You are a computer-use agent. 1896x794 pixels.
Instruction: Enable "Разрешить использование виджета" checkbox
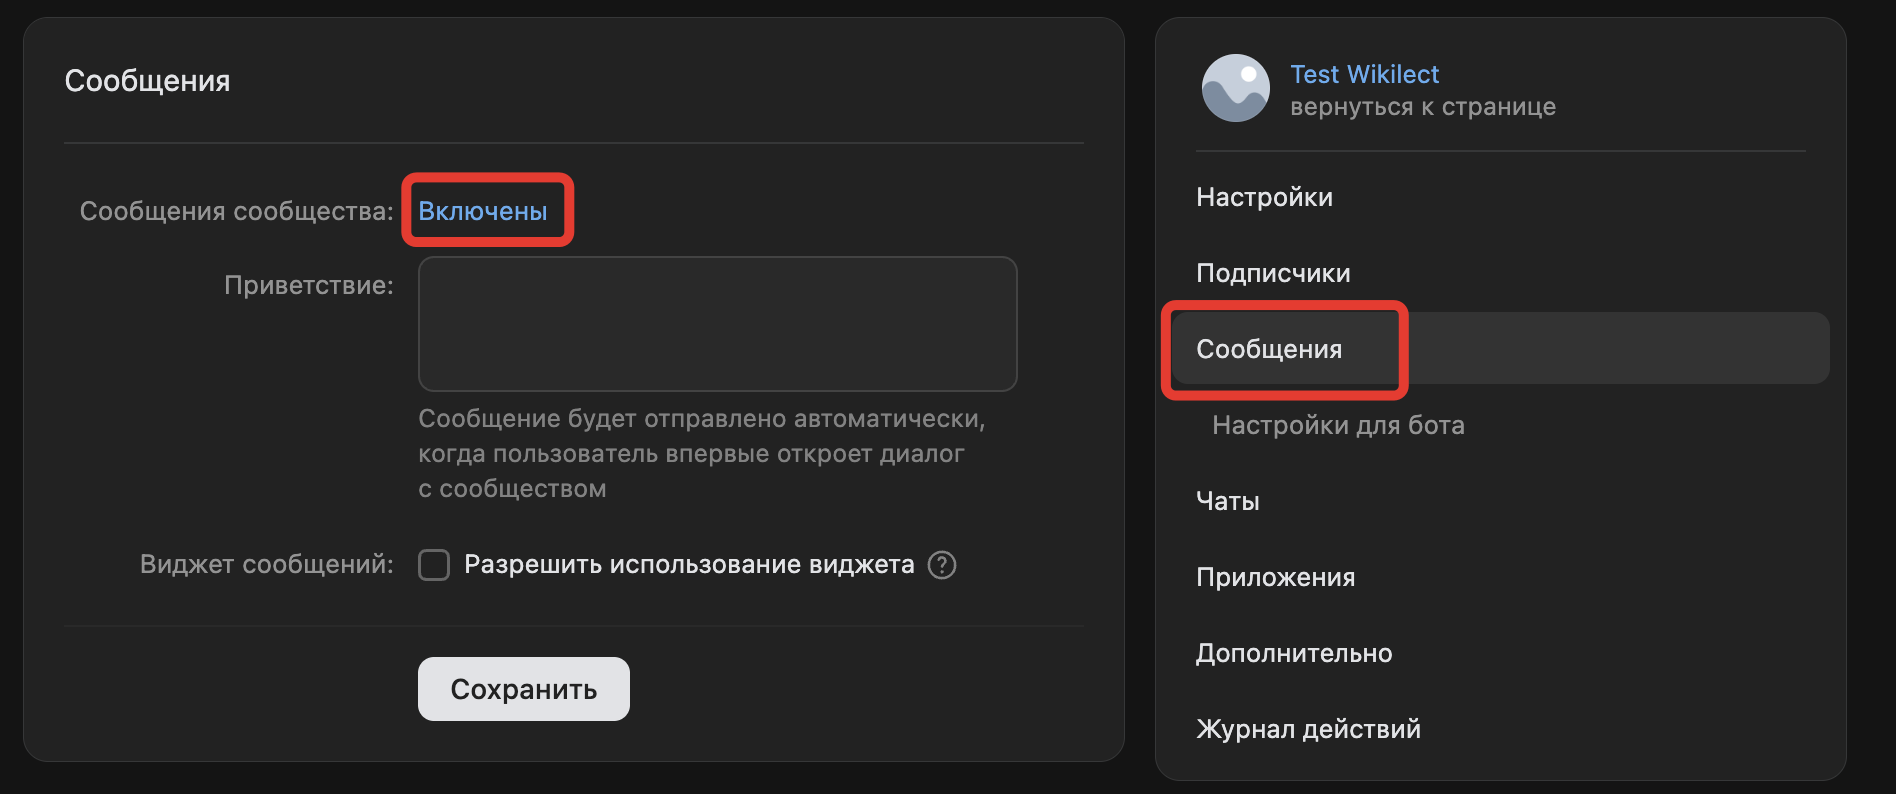[x=433, y=565]
